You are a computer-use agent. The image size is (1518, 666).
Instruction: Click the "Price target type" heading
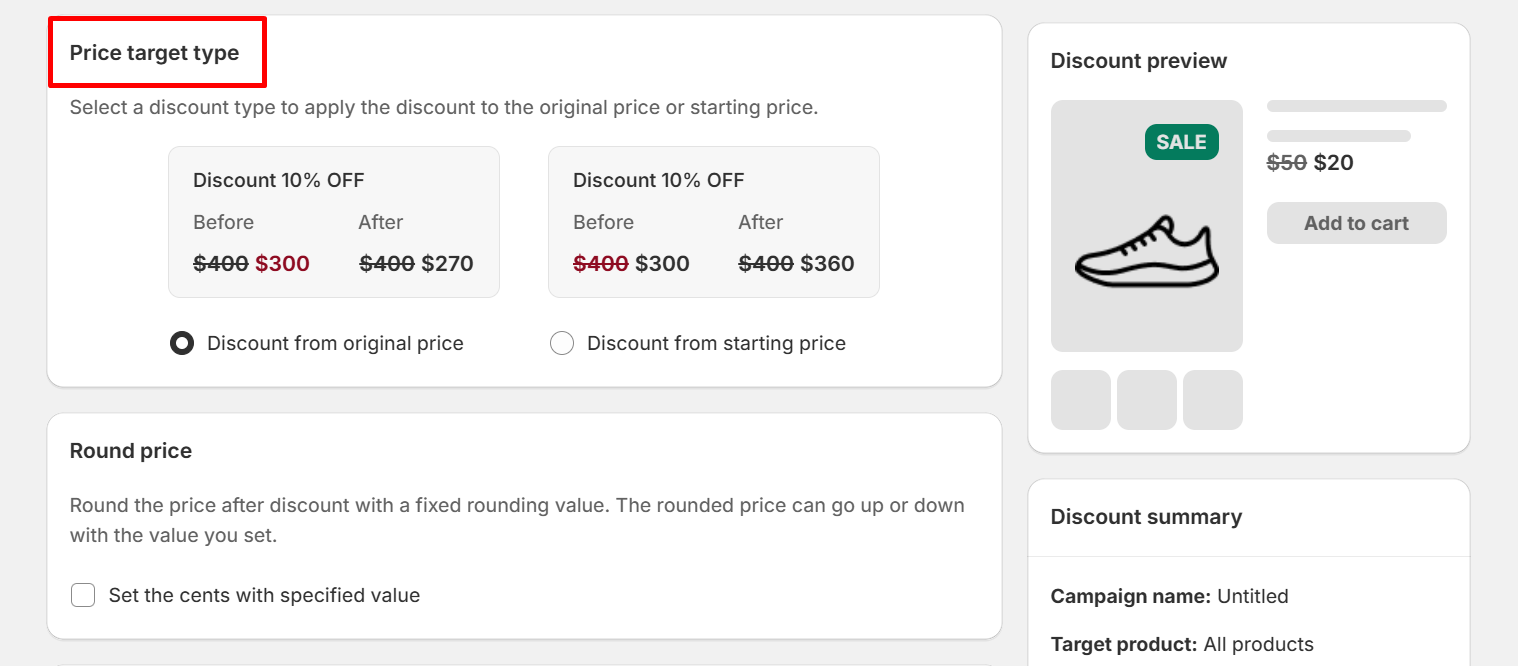(154, 53)
